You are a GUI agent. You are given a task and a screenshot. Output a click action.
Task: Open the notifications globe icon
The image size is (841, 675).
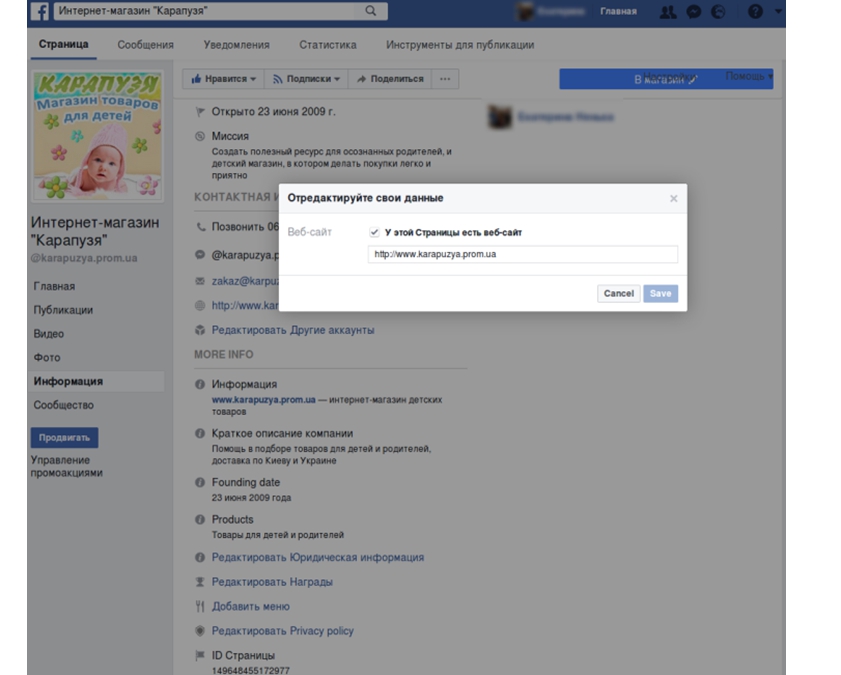point(718,12)
